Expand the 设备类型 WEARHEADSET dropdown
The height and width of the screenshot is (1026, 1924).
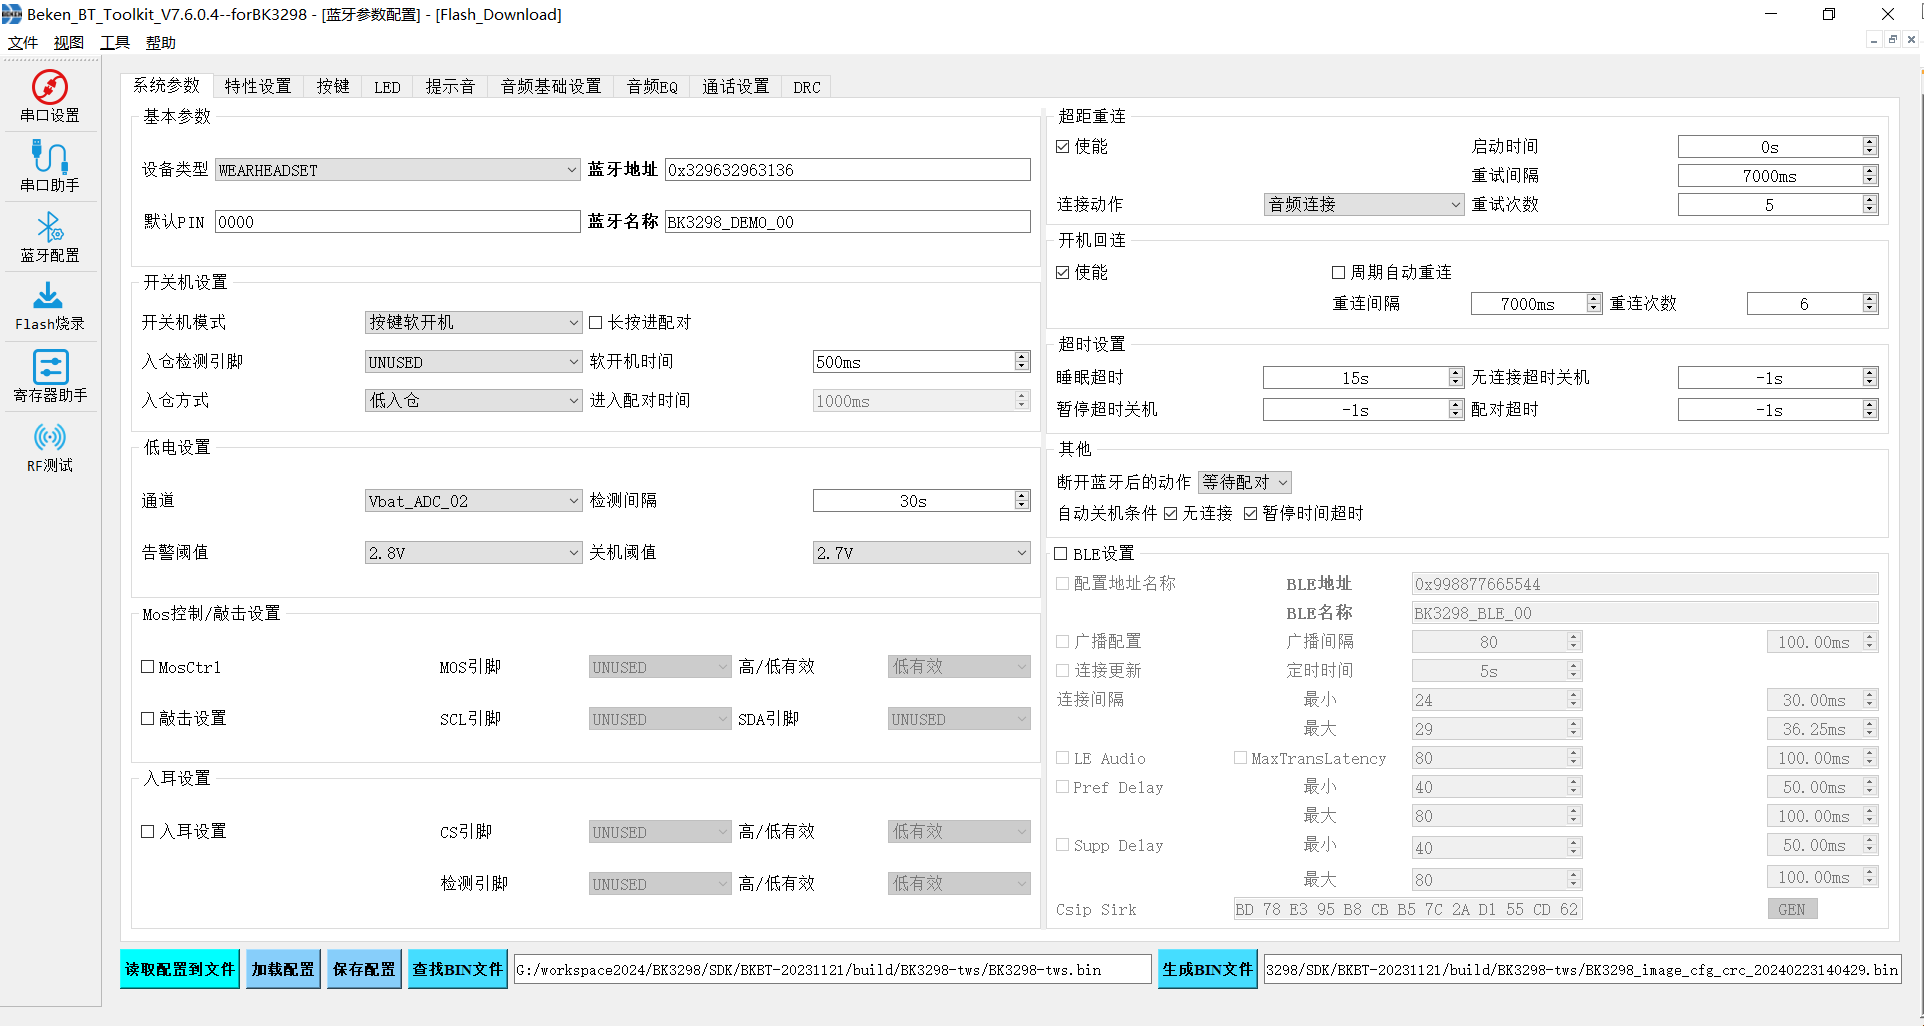coord(571,170)
